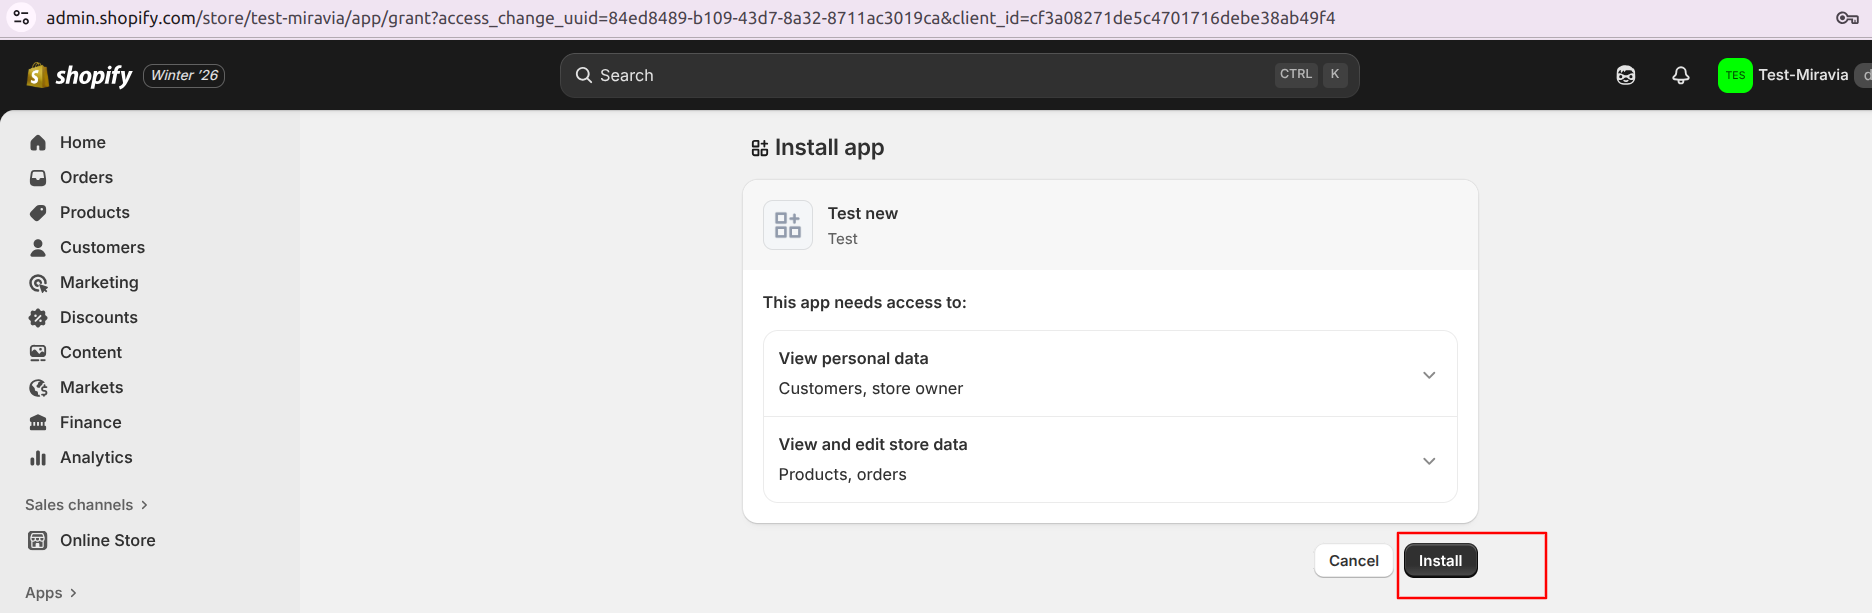Click the Shopify logo in header
The height and width of the screenshot is (613, 1872).
(x=80, y=76)
